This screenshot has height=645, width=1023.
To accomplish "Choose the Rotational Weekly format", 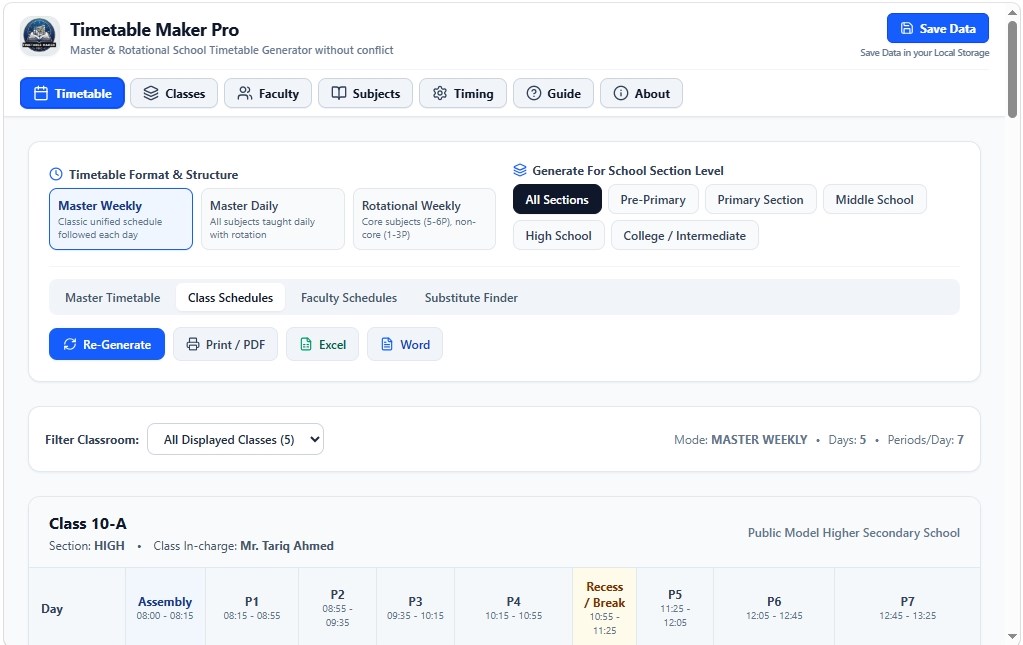I will pyautogui.click(x=425, y=219).
